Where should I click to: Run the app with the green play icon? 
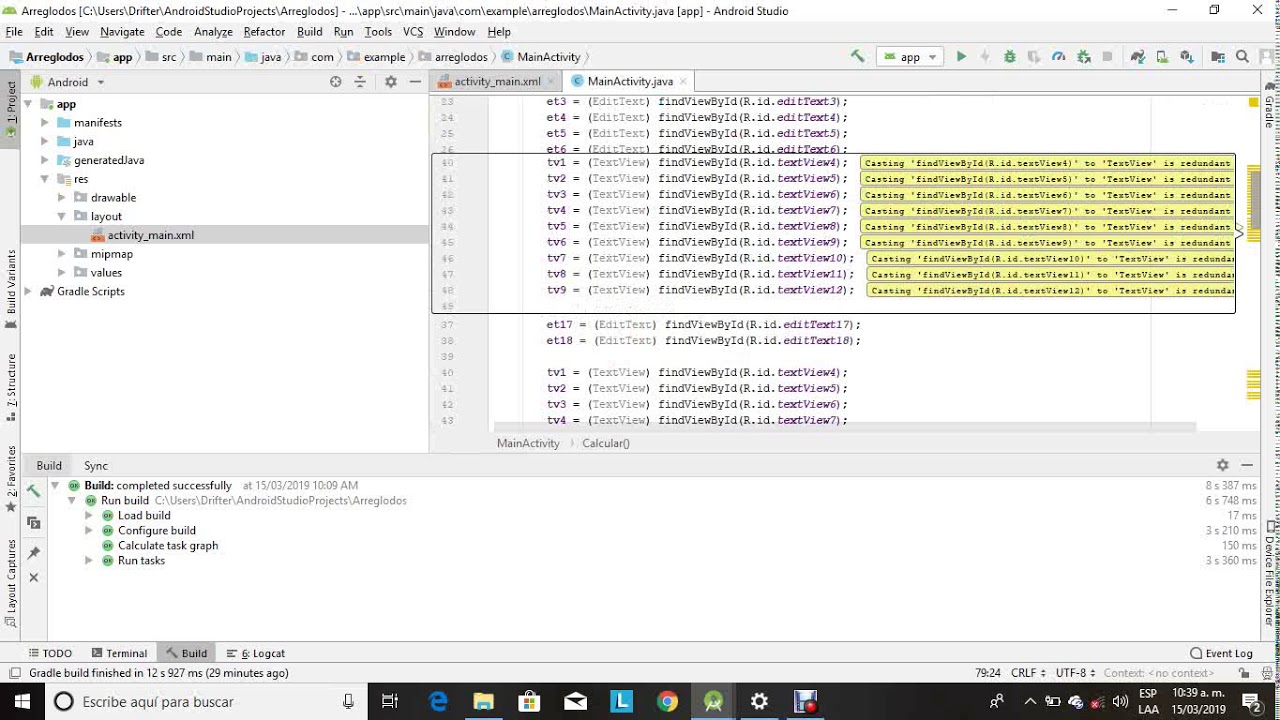(961, 57)
